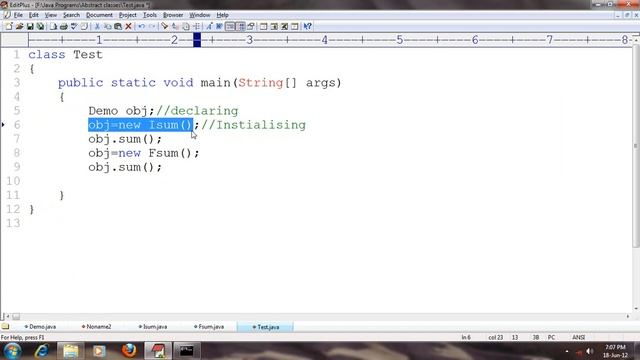Open the Document menu
640x360 pixels.
pyautogui.click(x=99, y=15)
